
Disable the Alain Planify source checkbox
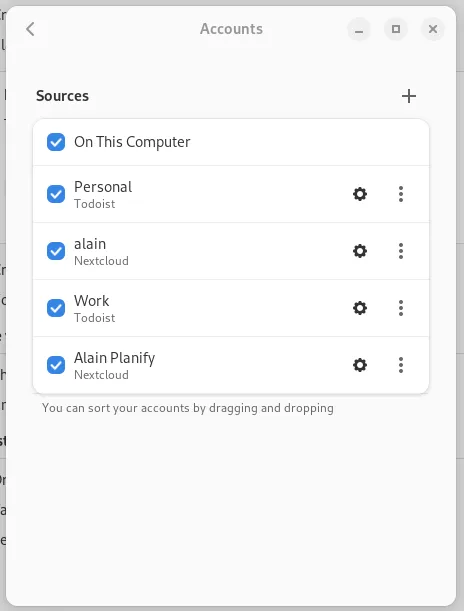click(56, 365)
